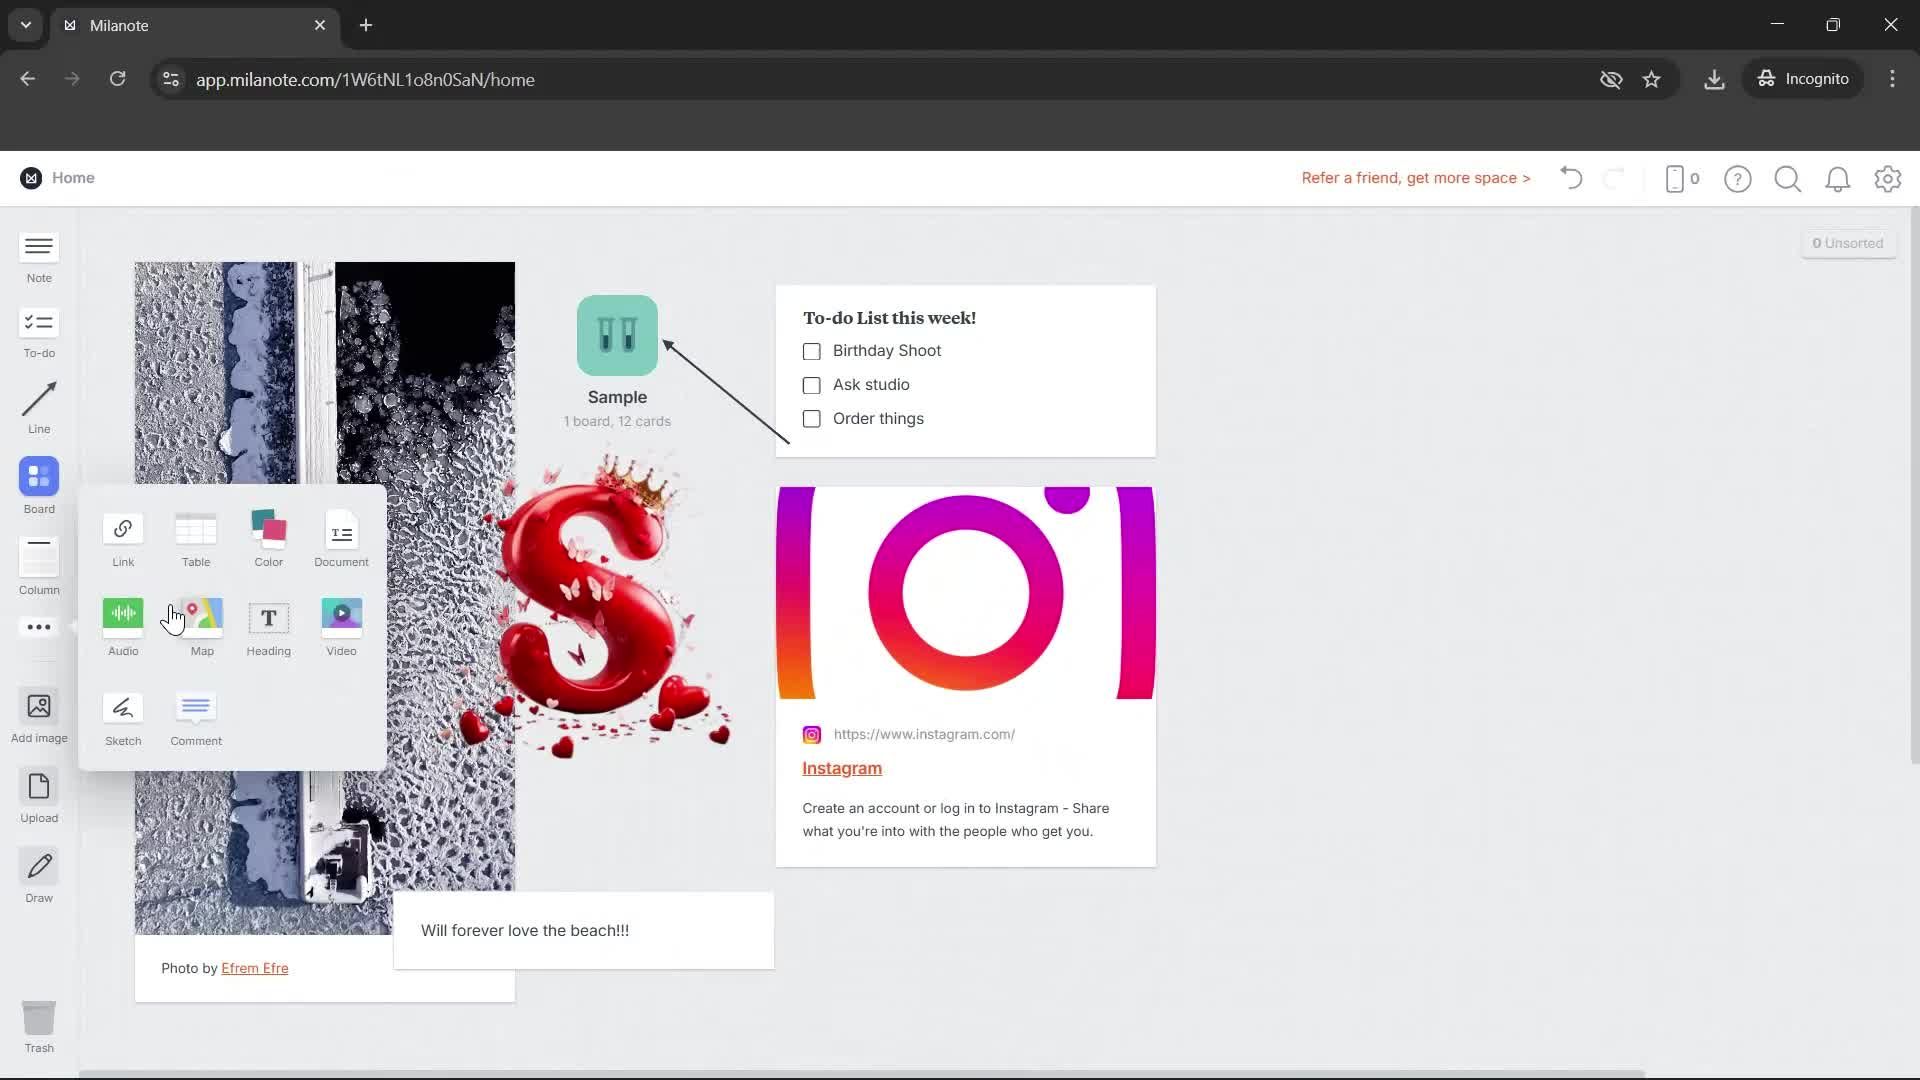Open Chrome's three-dot menu

pos(1892,79)
